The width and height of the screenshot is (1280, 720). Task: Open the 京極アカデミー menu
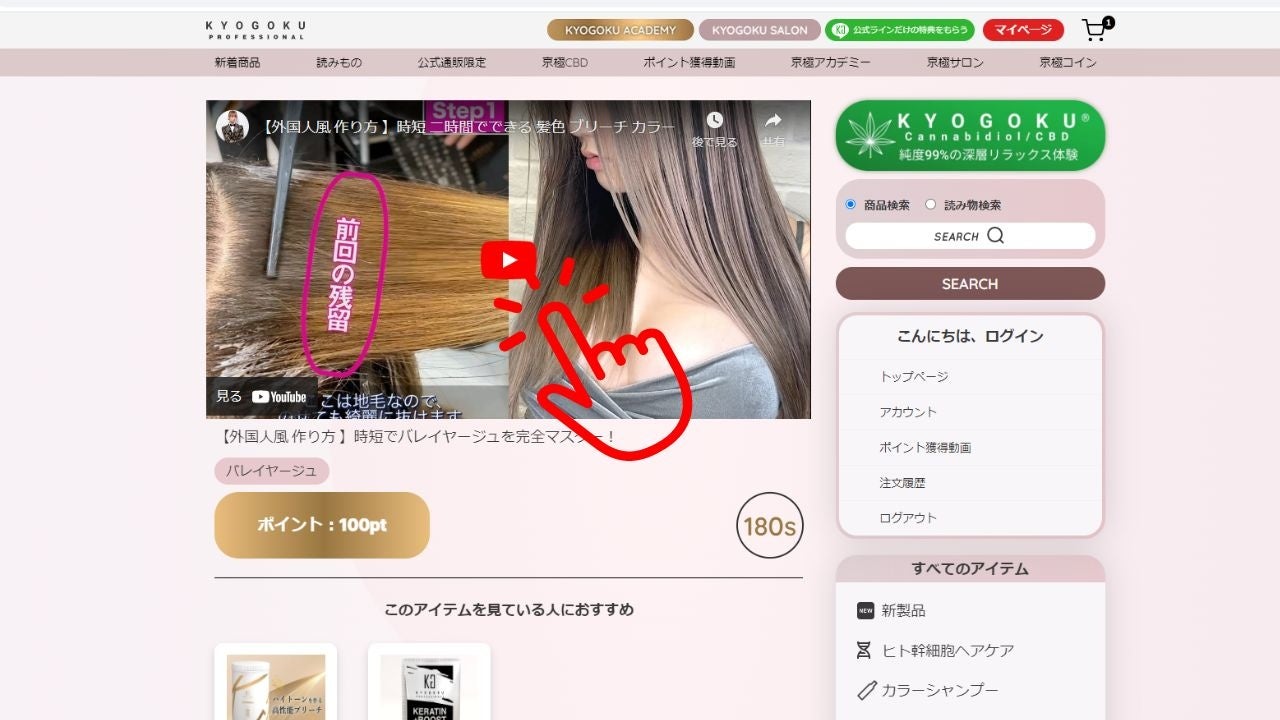tap(830, 62)
